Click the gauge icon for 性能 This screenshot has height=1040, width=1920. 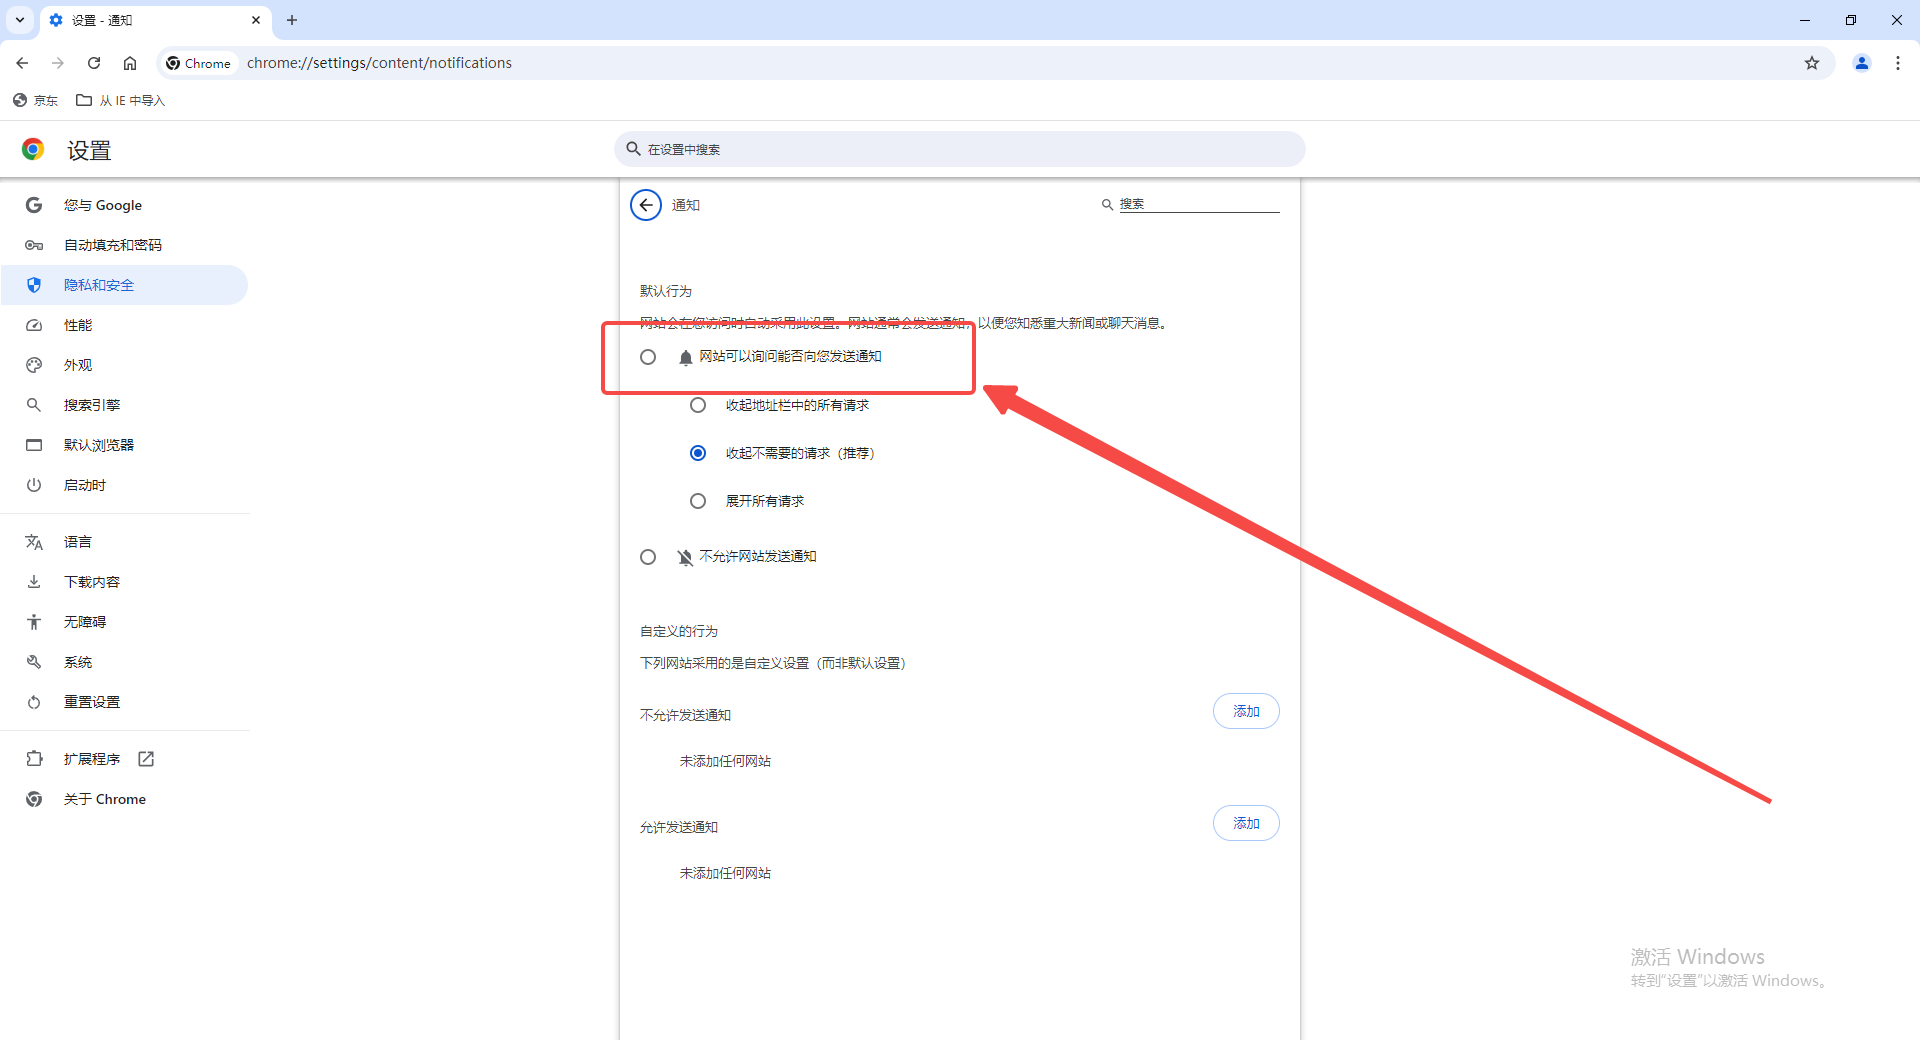[34, 325]
